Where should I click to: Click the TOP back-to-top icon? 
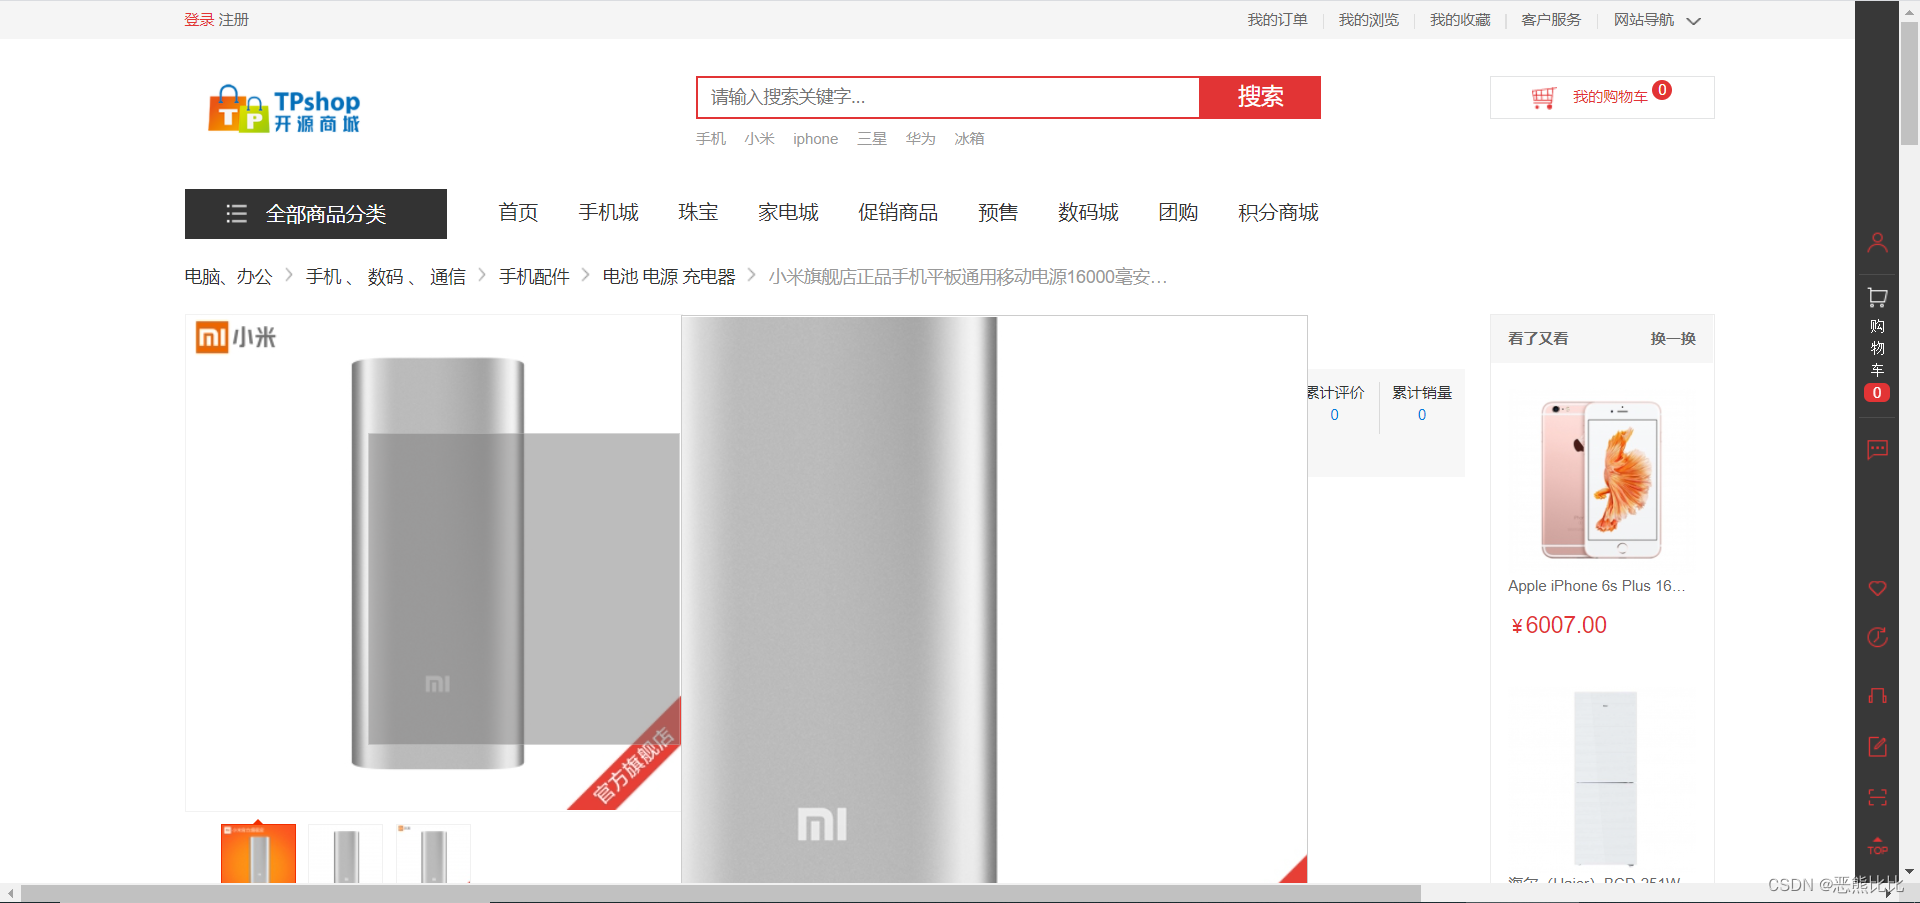1877,846
